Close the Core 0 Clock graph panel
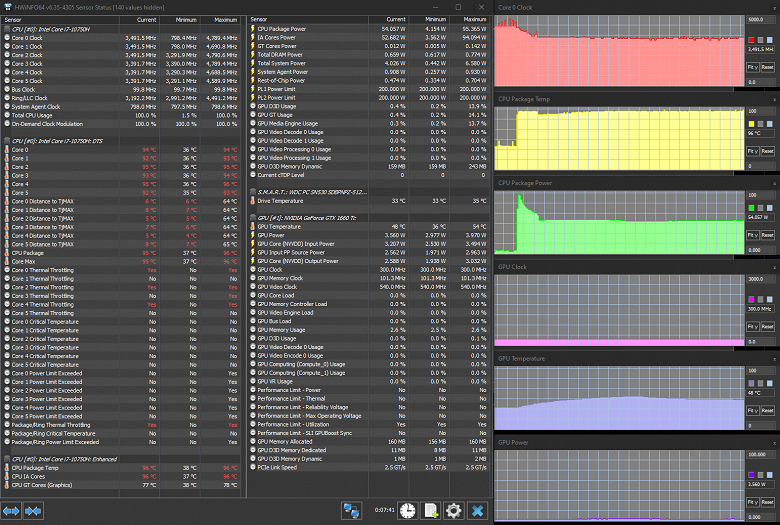This screenshot has height=525, width=780. tap(772, 7)
